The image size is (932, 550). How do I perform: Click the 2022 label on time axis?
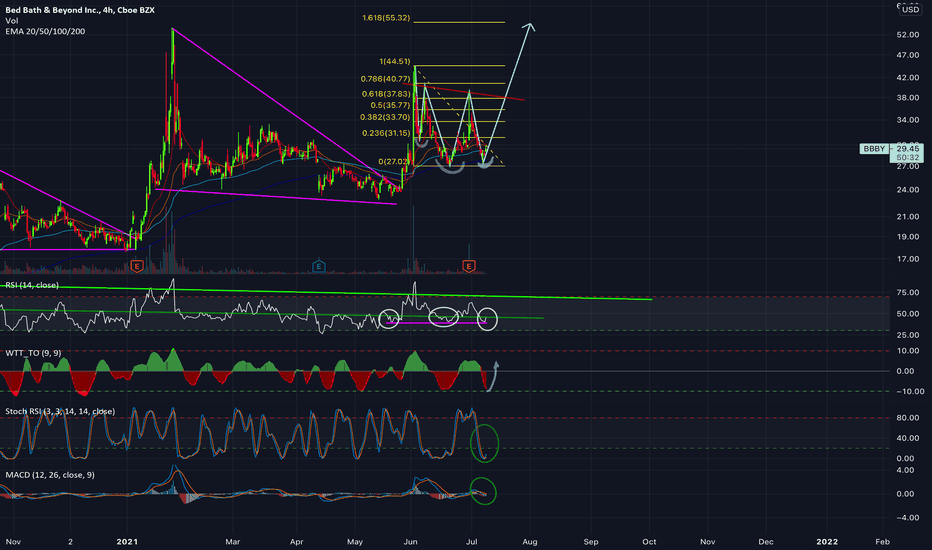827,542
